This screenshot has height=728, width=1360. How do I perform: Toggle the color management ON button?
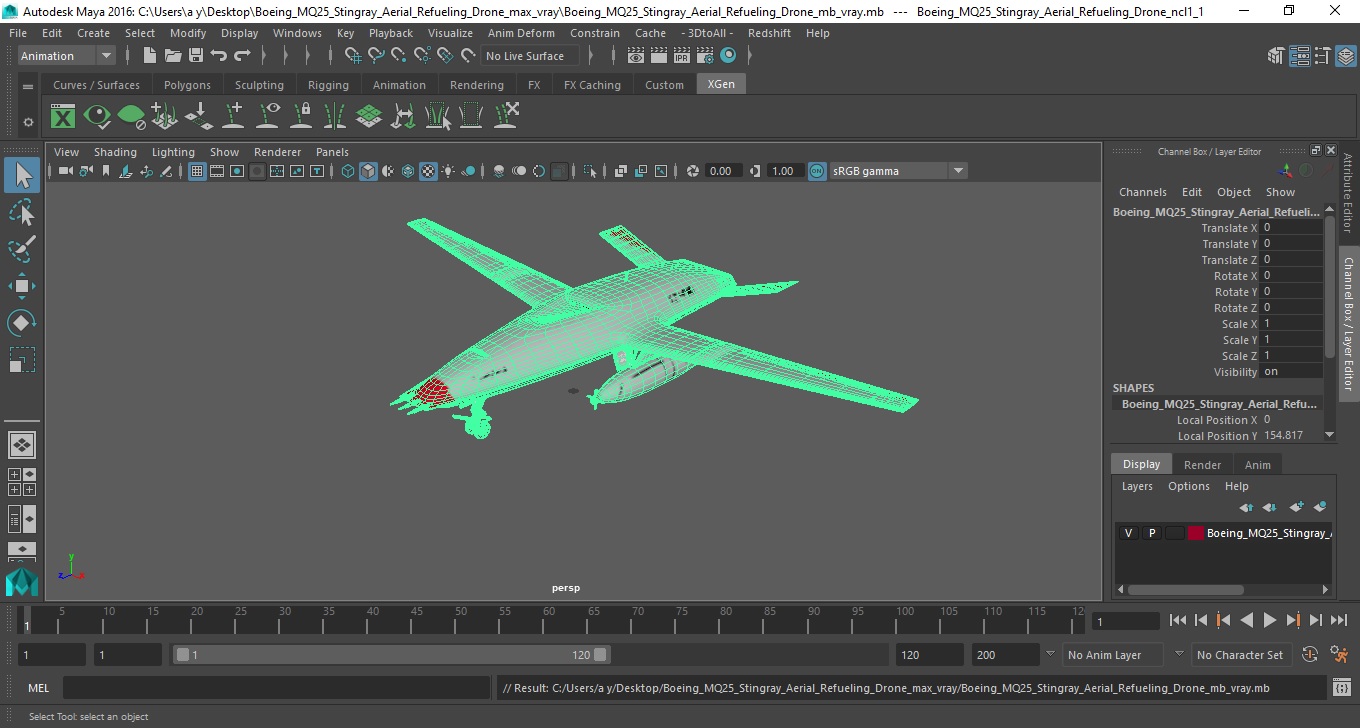pos(817,171)
